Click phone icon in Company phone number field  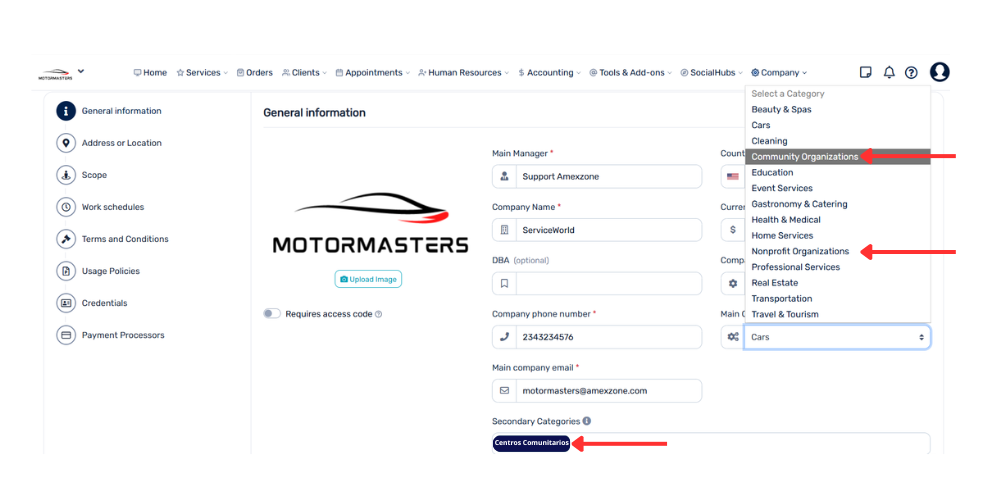[x=504, y=337]
